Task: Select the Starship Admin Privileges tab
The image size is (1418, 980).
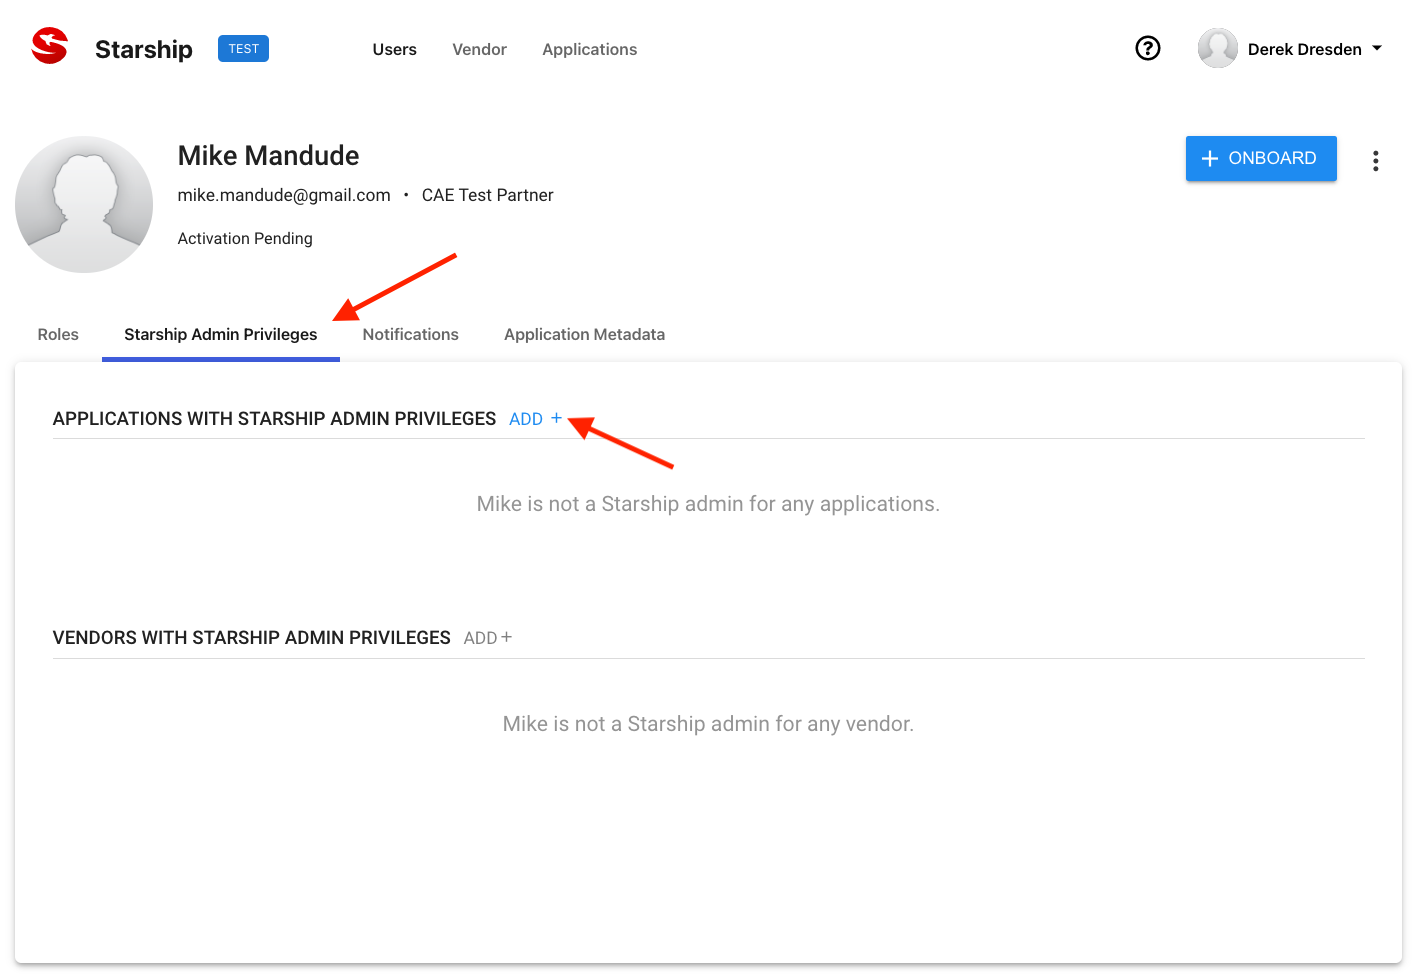Action: click(220, 334)
